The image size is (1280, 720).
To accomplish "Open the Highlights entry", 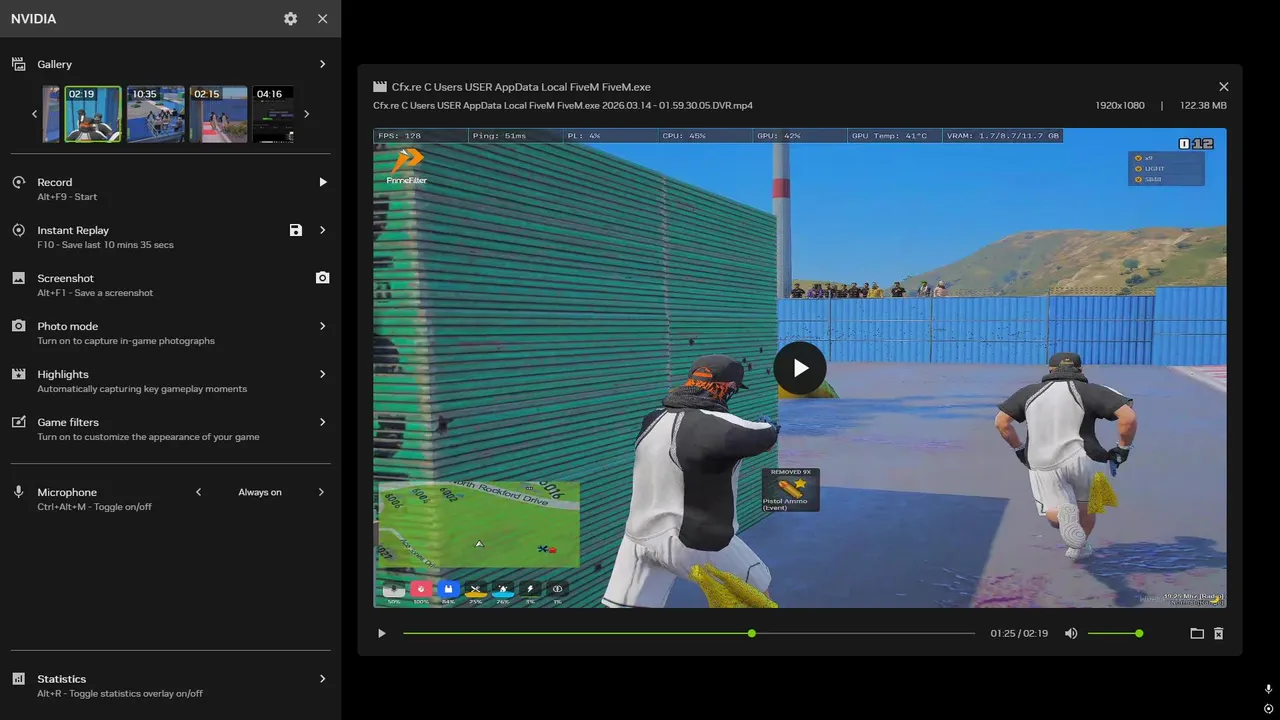I will [x=170, y=381].
